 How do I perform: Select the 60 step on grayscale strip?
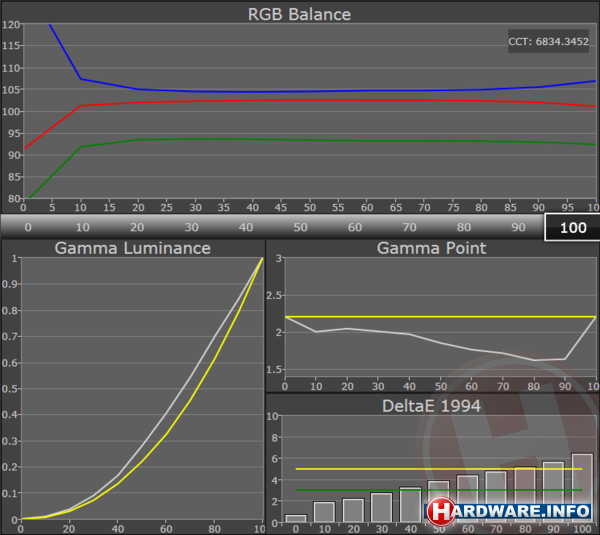pos(353,227)
